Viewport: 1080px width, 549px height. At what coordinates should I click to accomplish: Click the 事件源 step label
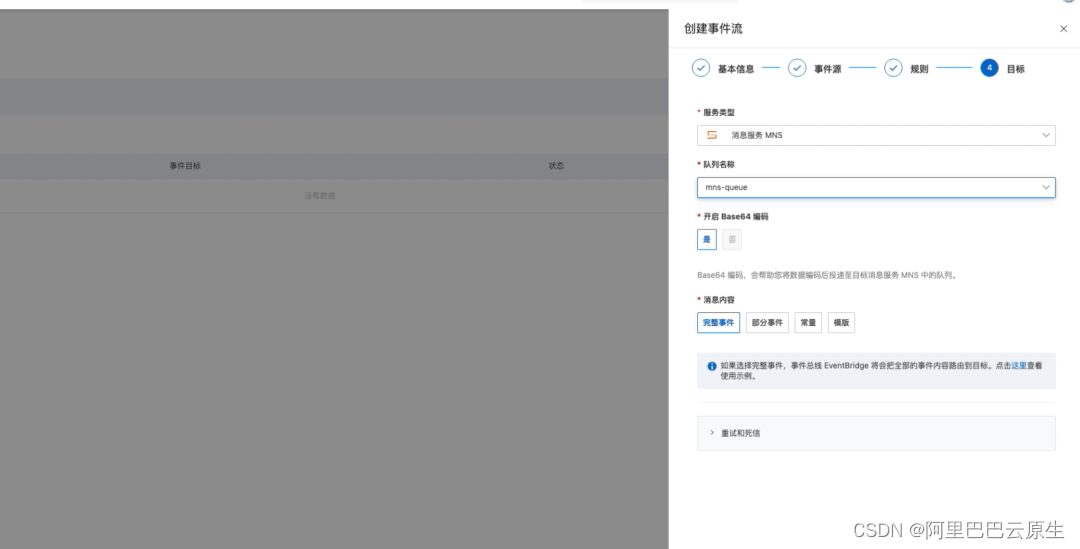tap(827, 69)
